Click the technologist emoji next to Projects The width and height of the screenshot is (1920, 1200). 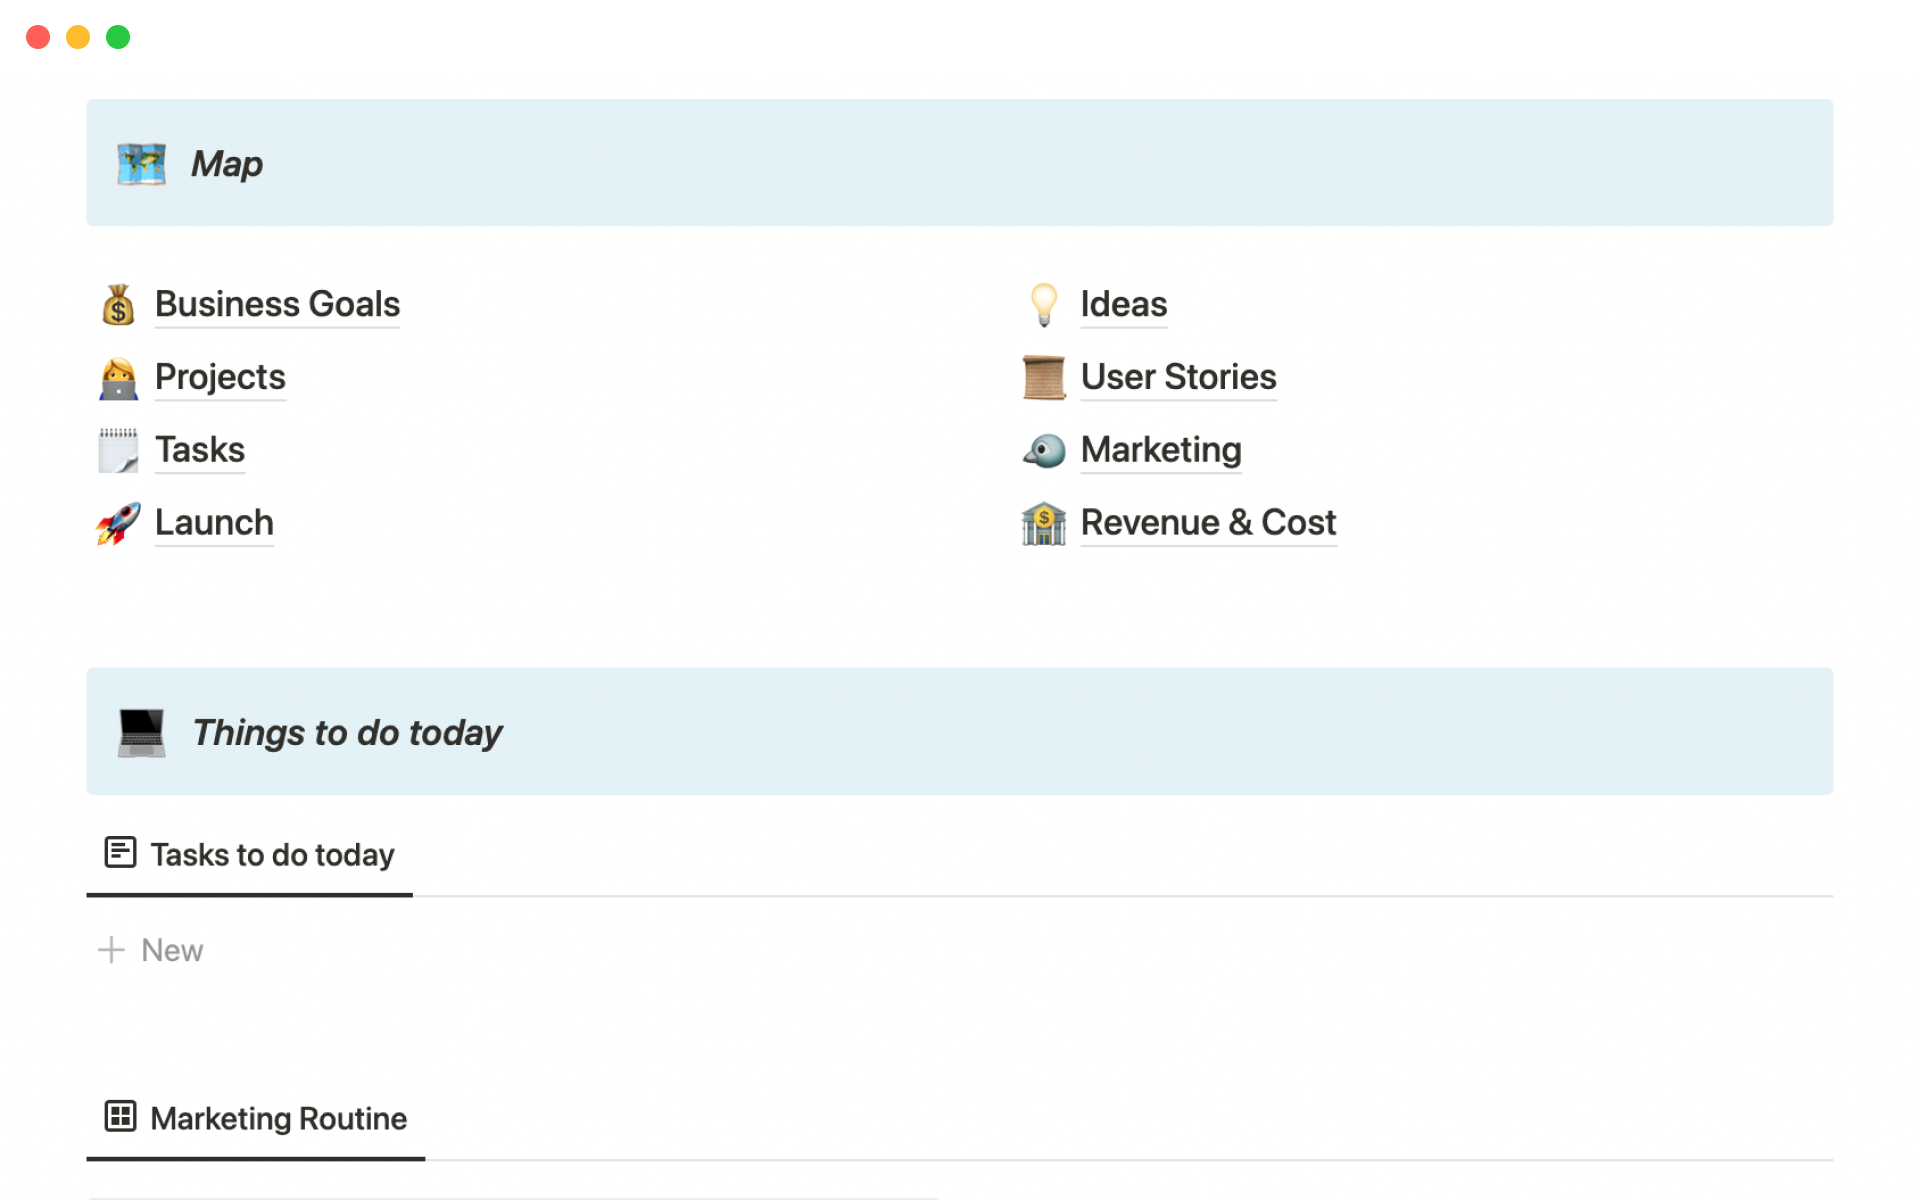coord(118,378)
